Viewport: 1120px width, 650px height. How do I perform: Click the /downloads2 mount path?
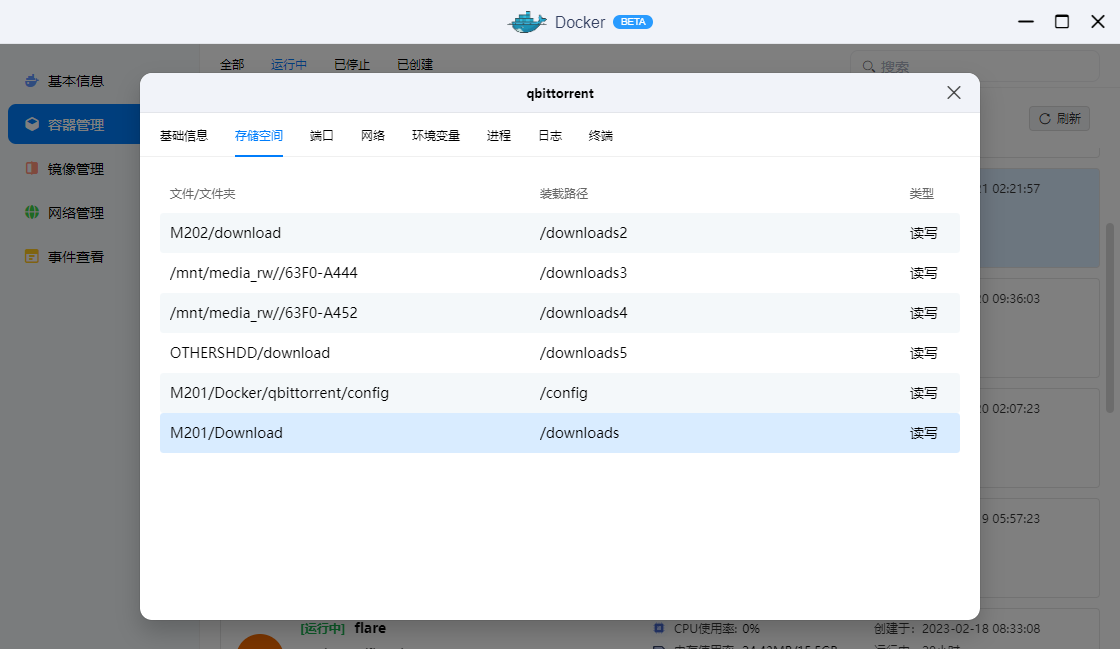coord(584,233)
